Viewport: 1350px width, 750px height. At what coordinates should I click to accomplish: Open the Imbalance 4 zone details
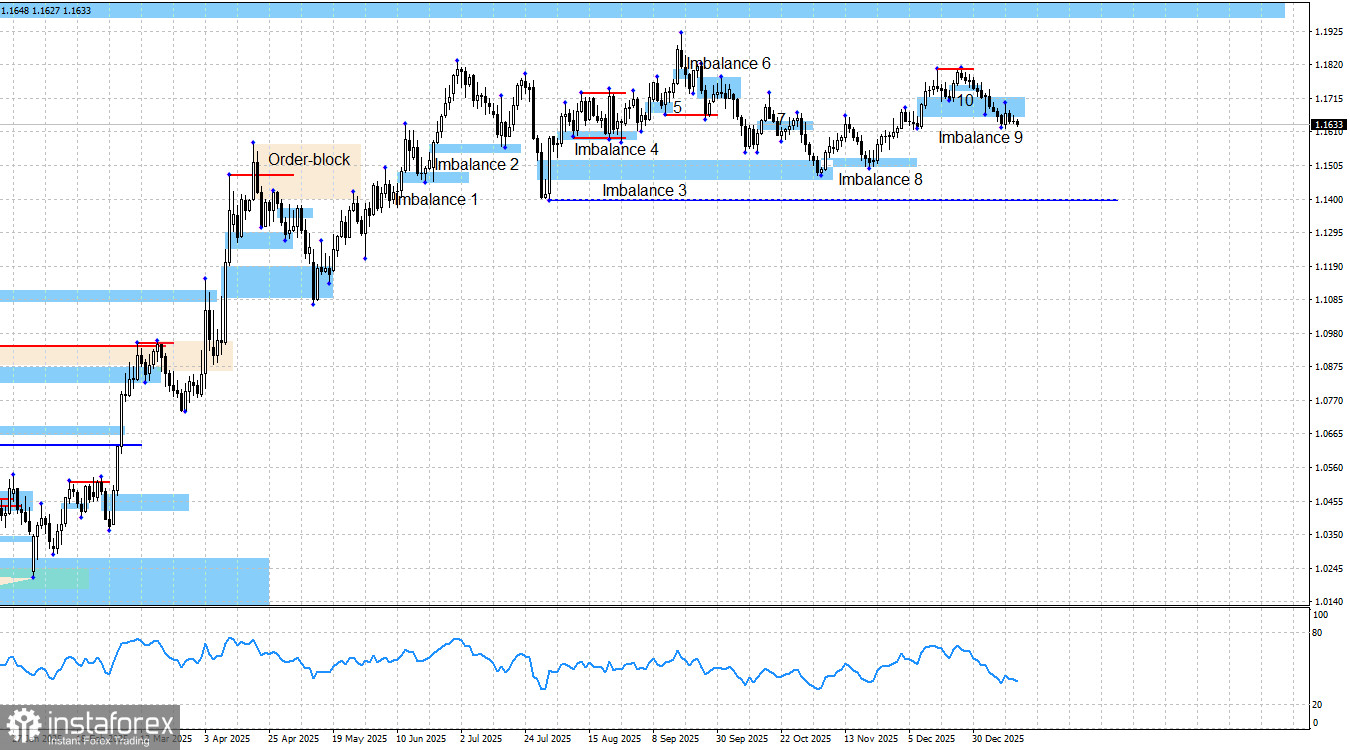[616, 149]
